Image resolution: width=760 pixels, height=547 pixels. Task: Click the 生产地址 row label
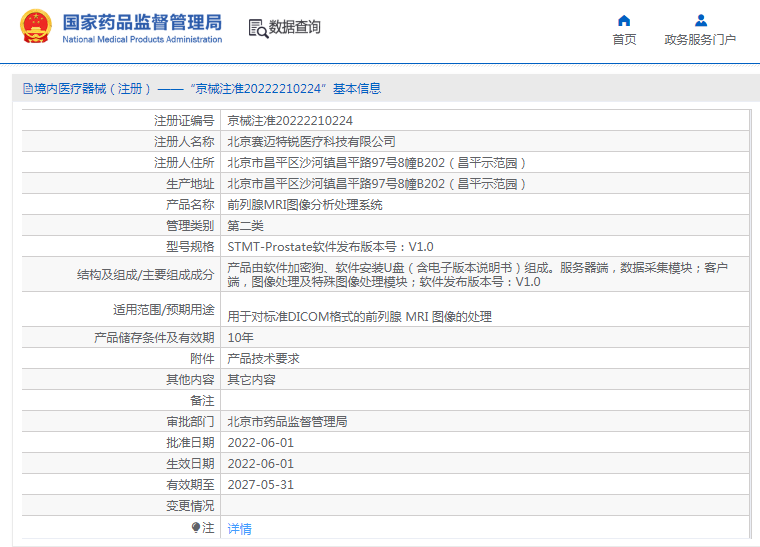[x=190, y=184]
